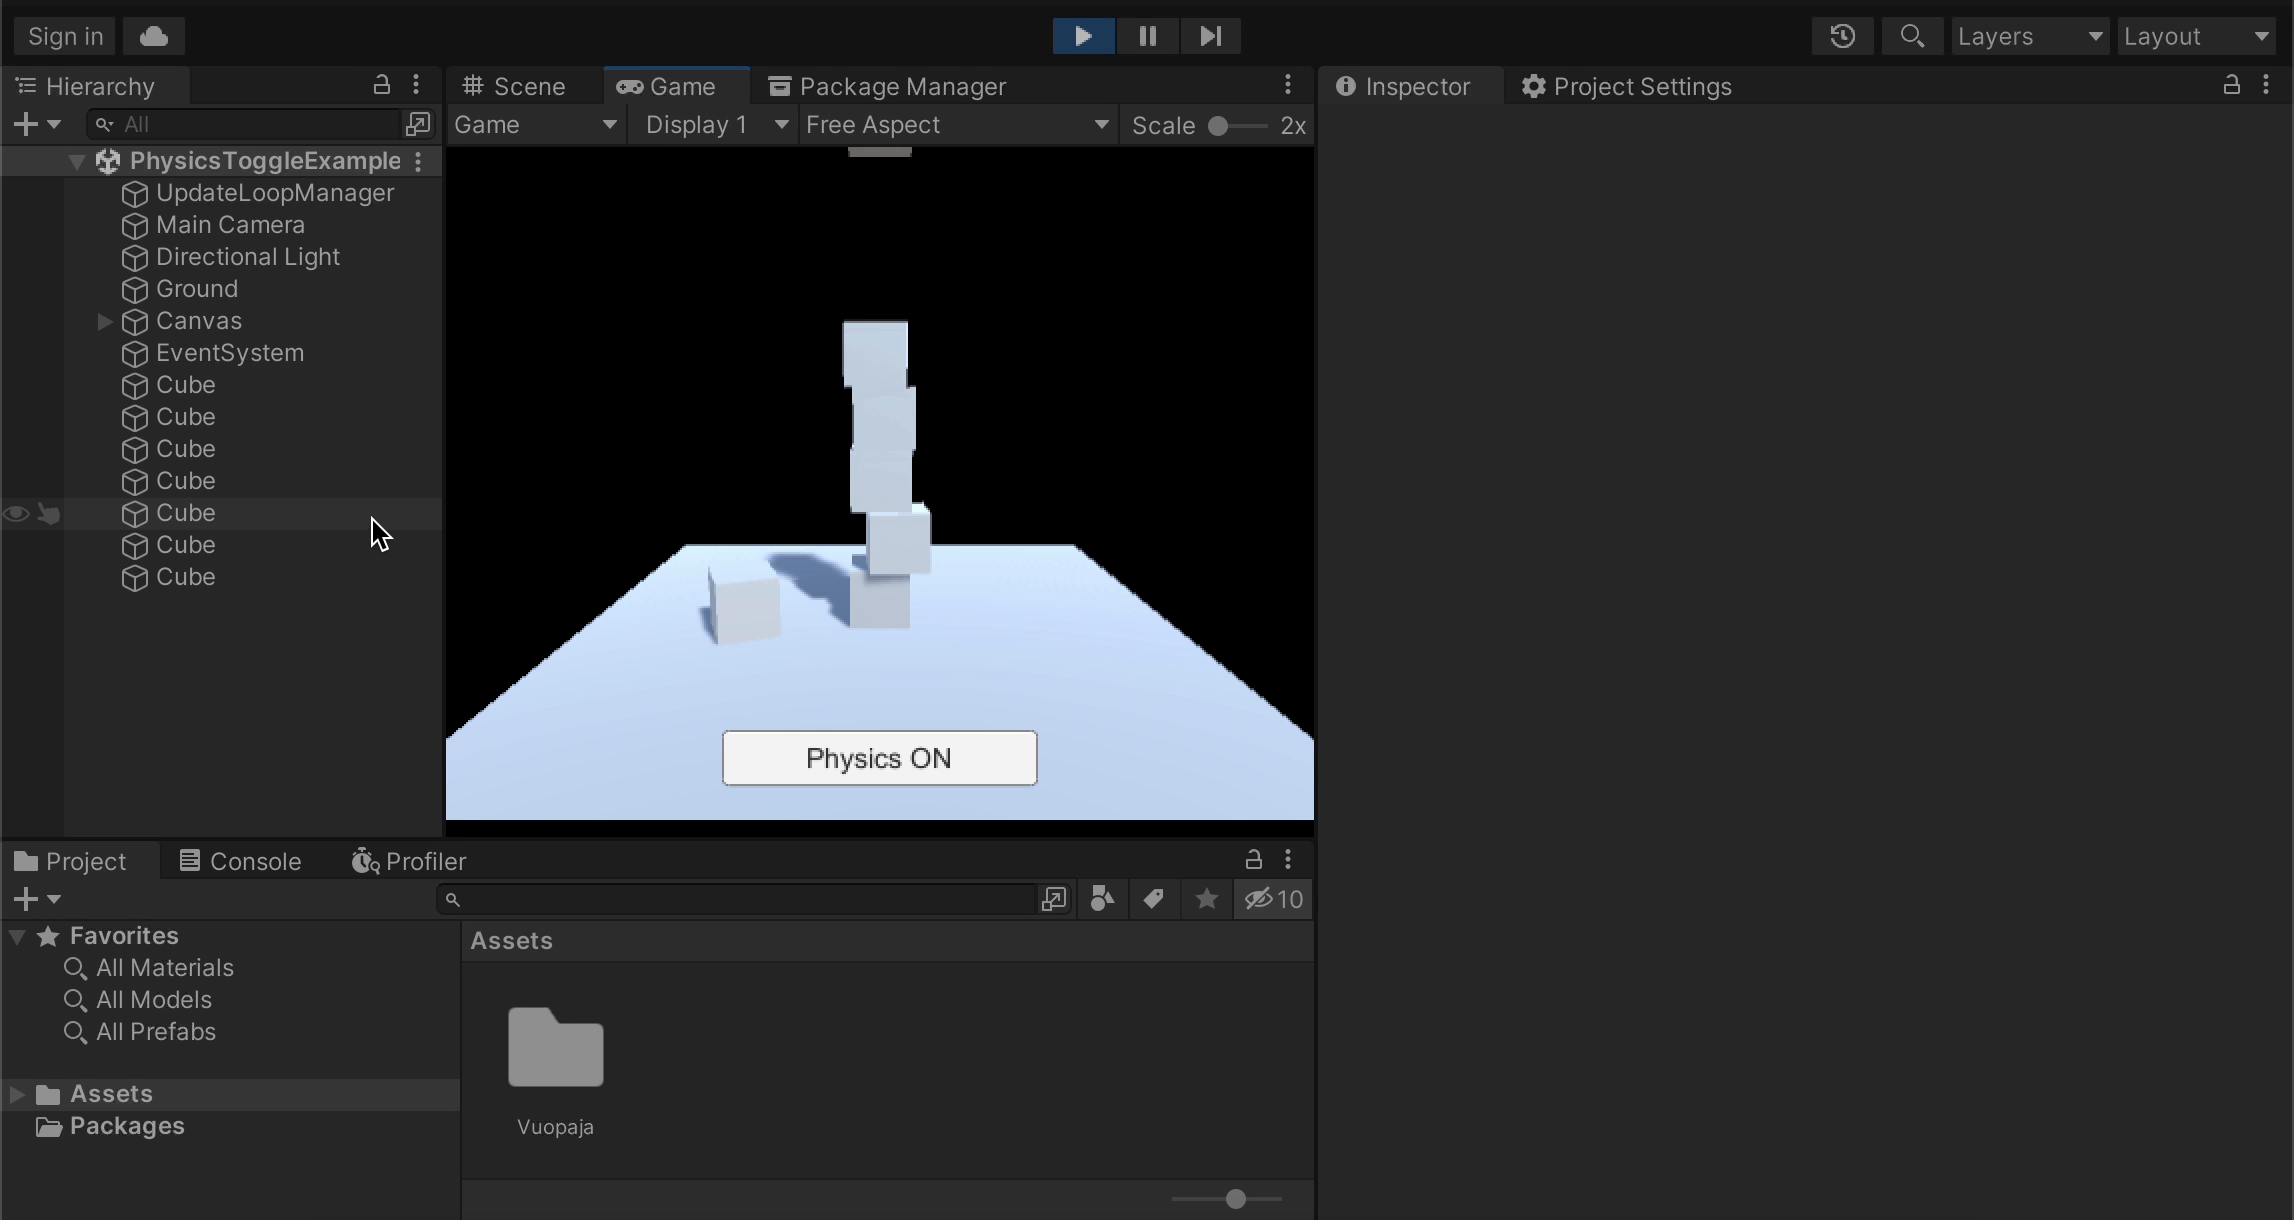Open the Layers dropdown

[x=2029, y=36]
